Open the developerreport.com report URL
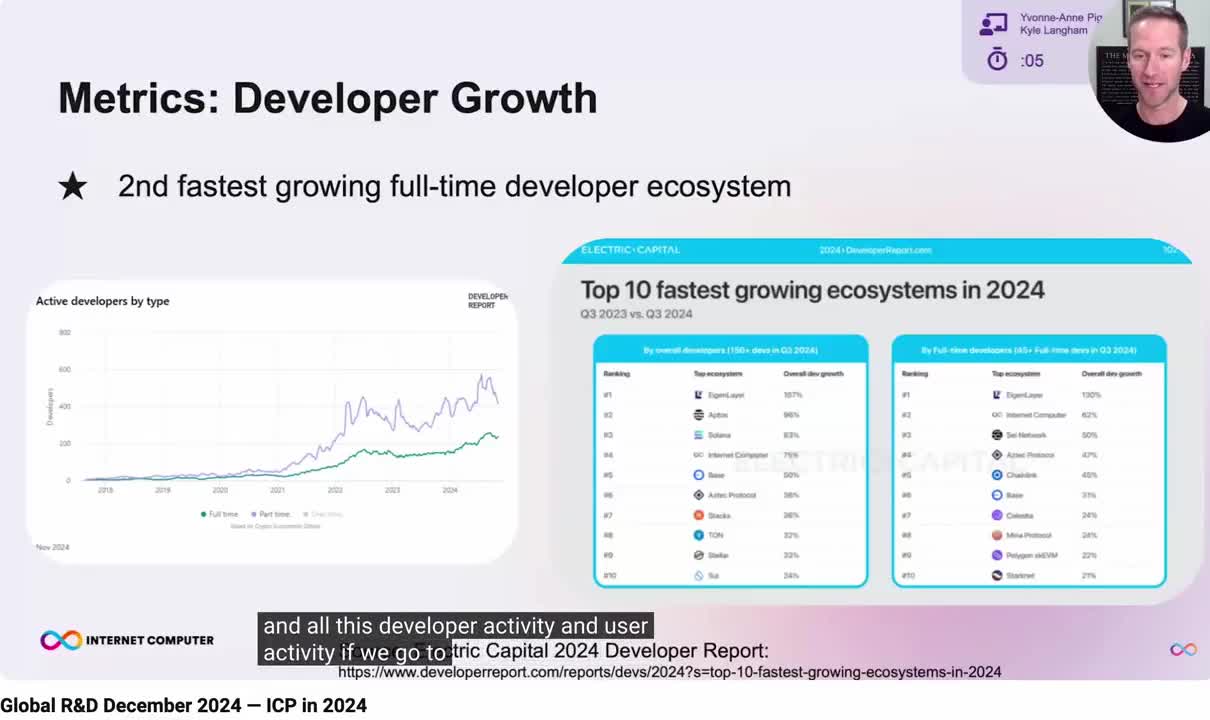Screen dimensions: 1210x720 670,671
